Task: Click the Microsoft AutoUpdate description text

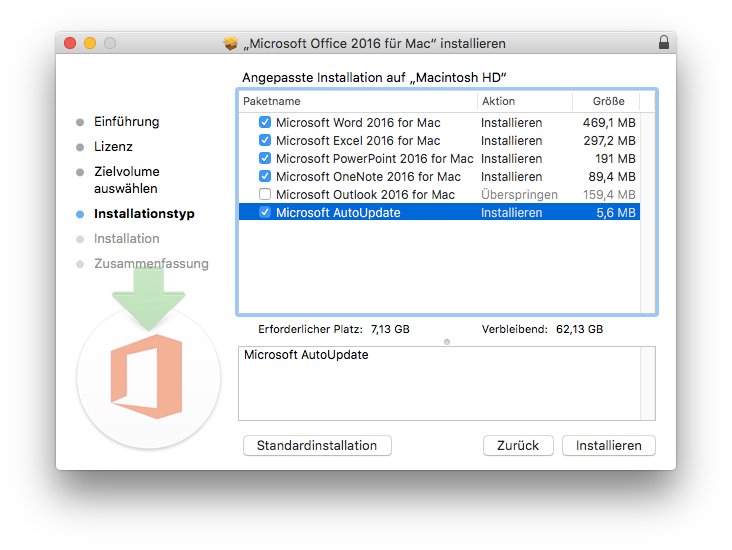Action: (306, 355)
